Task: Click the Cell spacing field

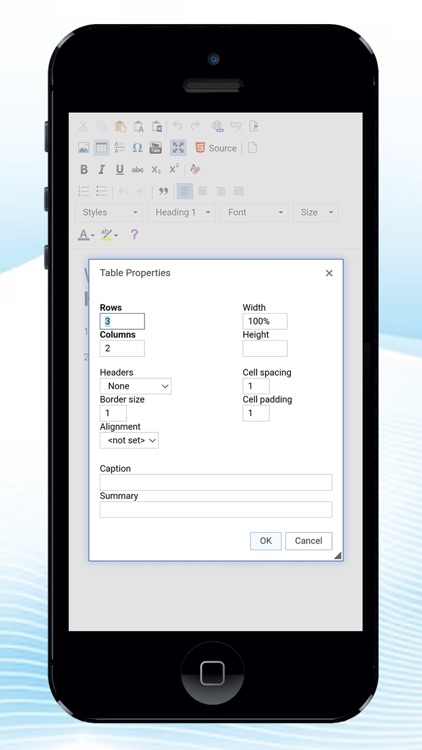Action: coord(256,386)
